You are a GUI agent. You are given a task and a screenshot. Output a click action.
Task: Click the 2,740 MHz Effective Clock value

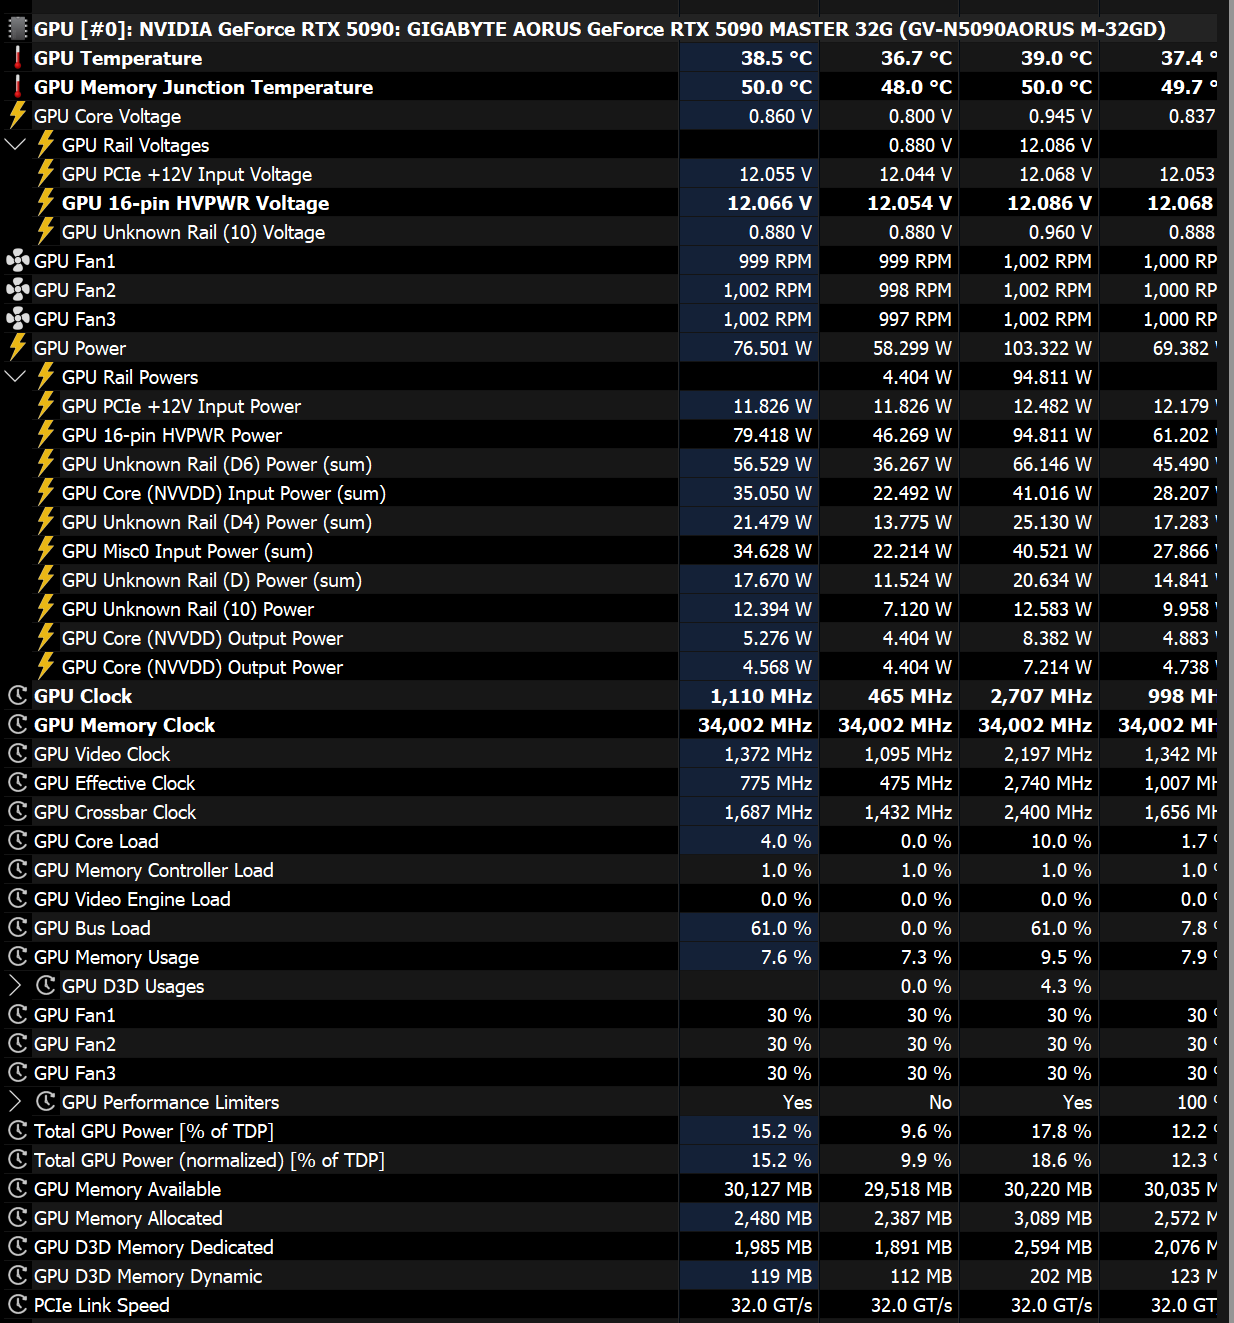tap(1047, 783)
